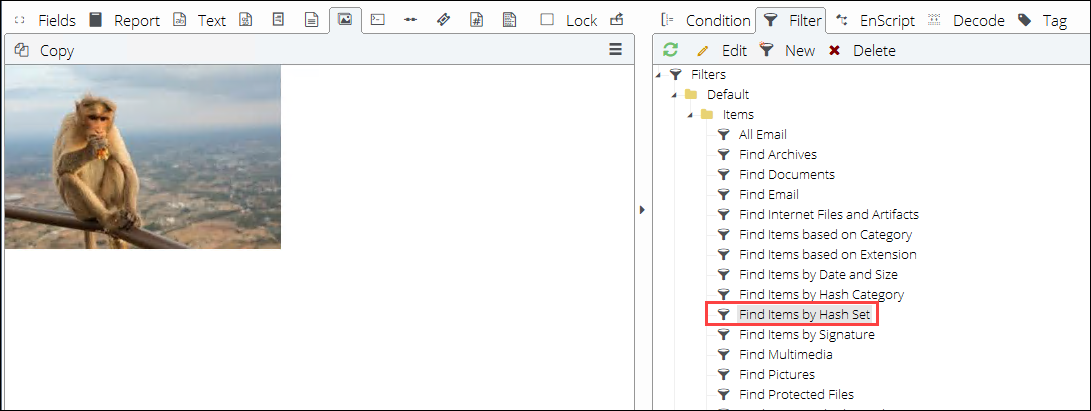Choose Find Items by Signature filter
Image resolution: width=1091 pixels, height=411 pixels.
point(807,335)
